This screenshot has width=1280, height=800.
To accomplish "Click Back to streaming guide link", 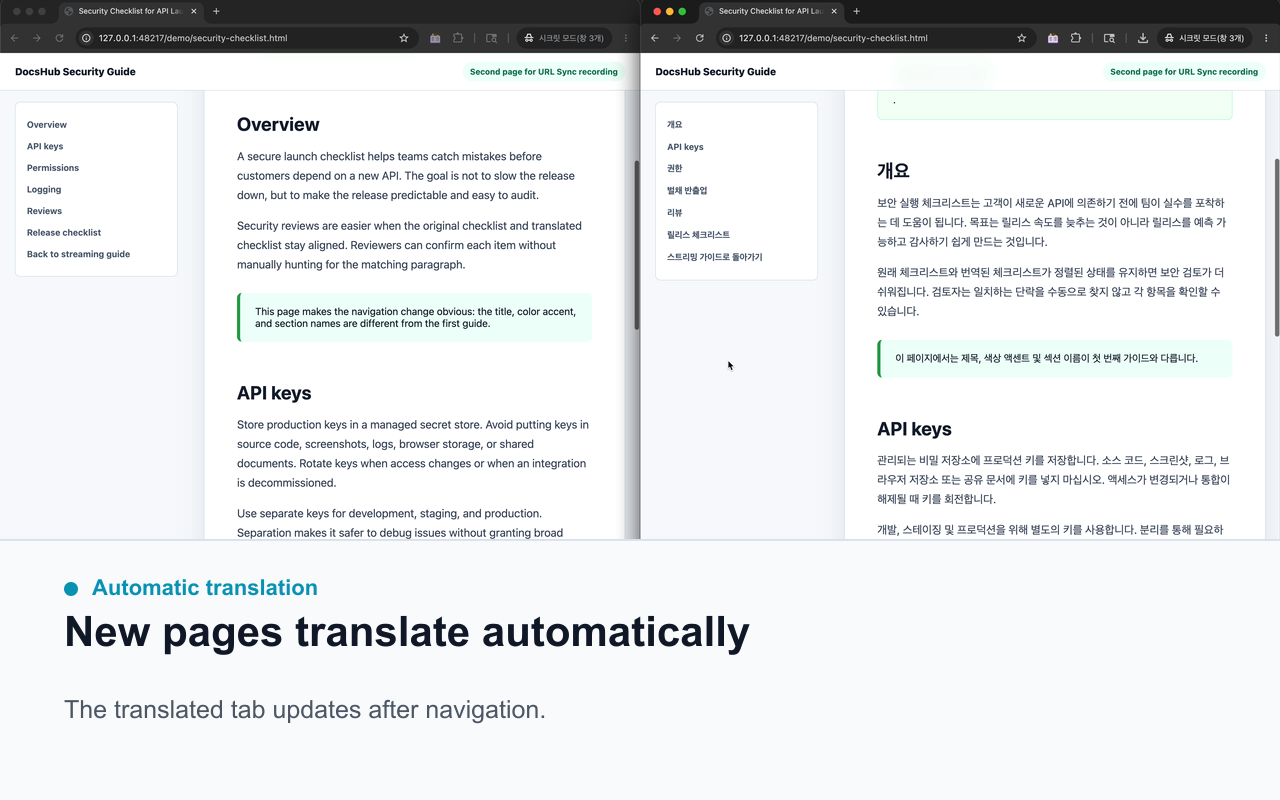I will tap(78, 254).
